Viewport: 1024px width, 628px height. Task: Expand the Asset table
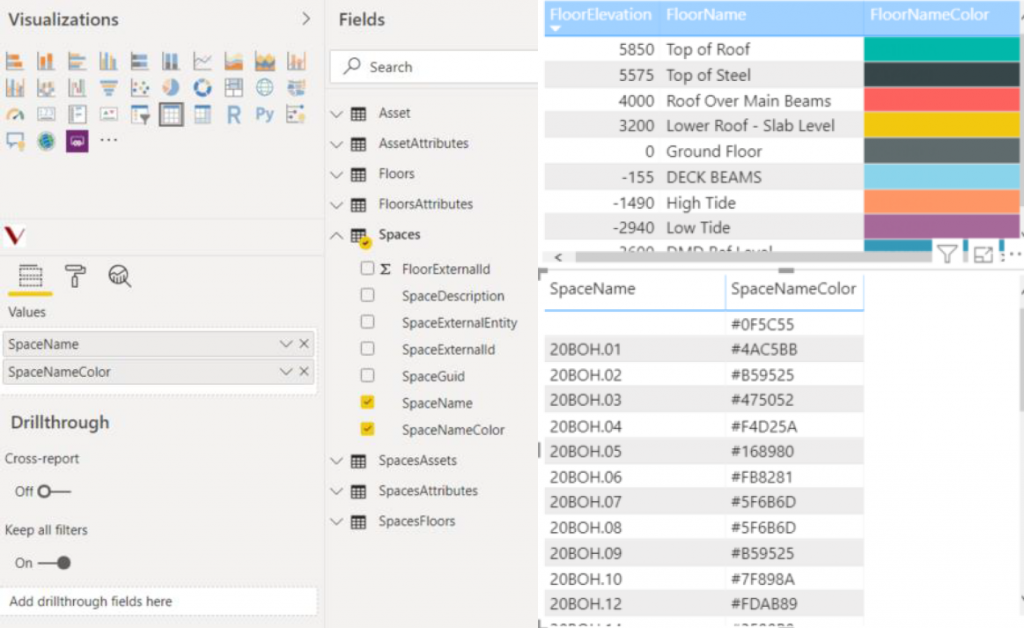336,114
